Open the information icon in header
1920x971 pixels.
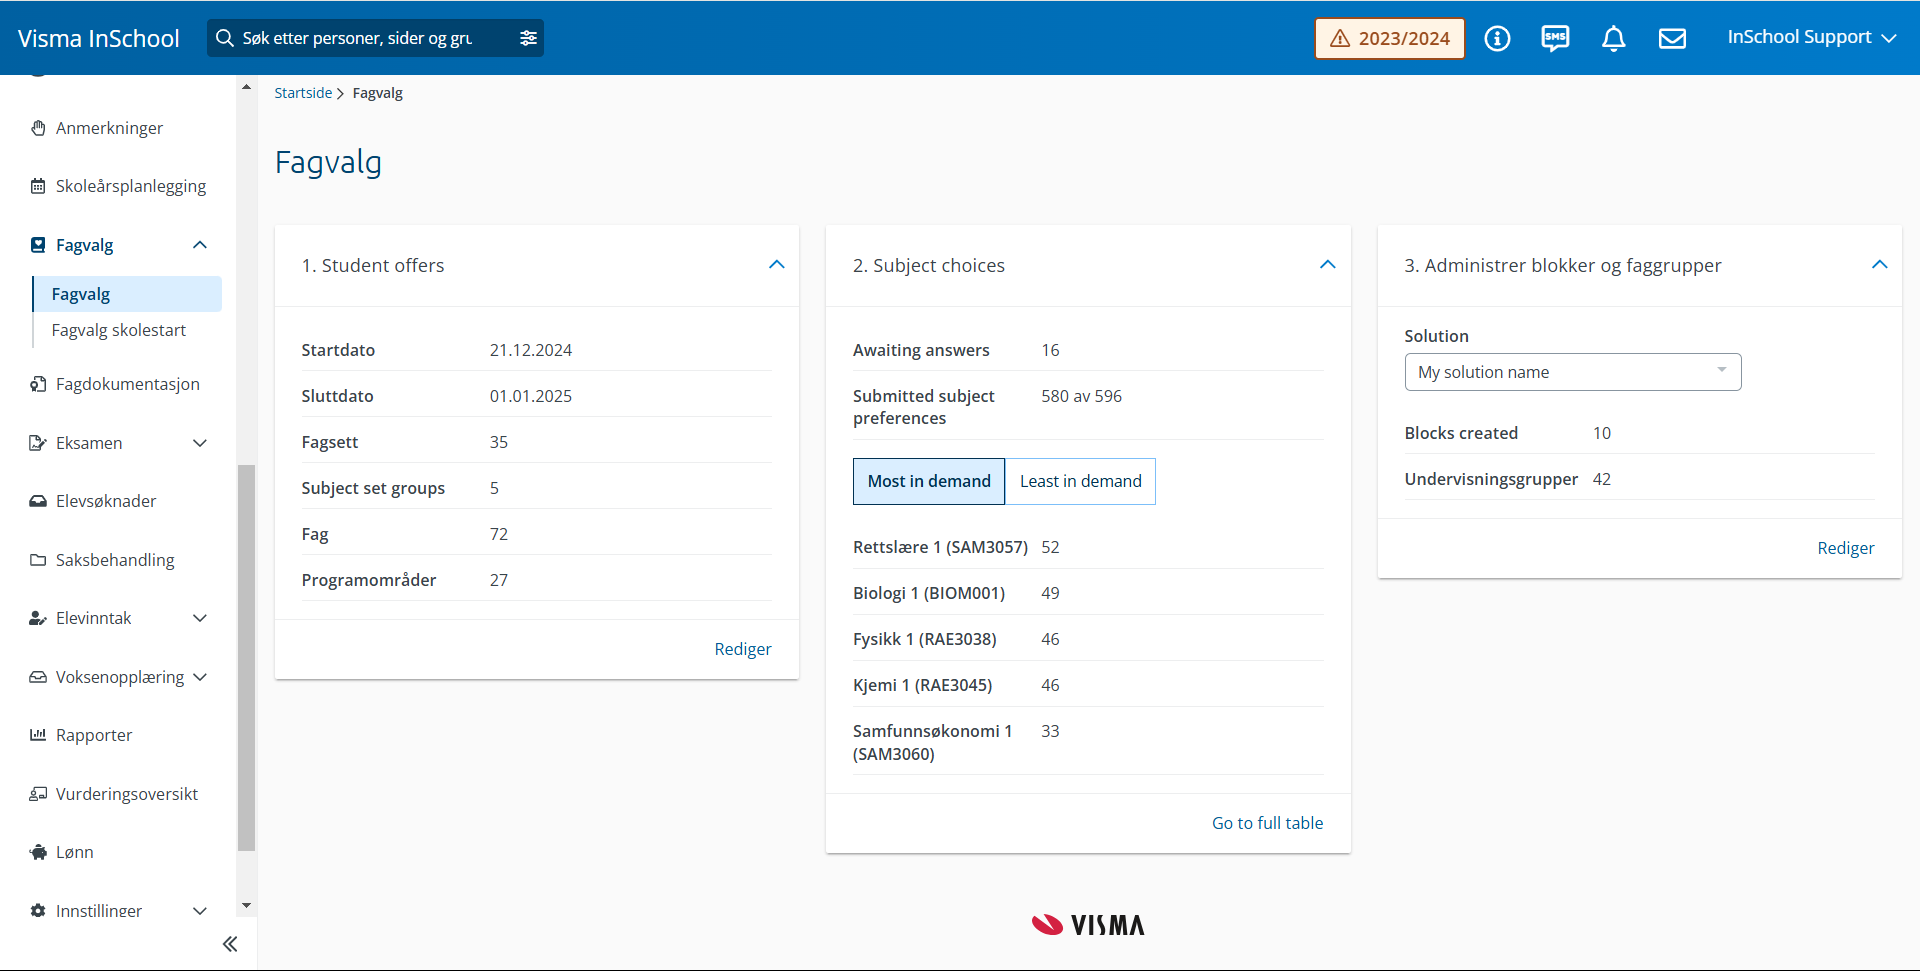click(1497, 38)
